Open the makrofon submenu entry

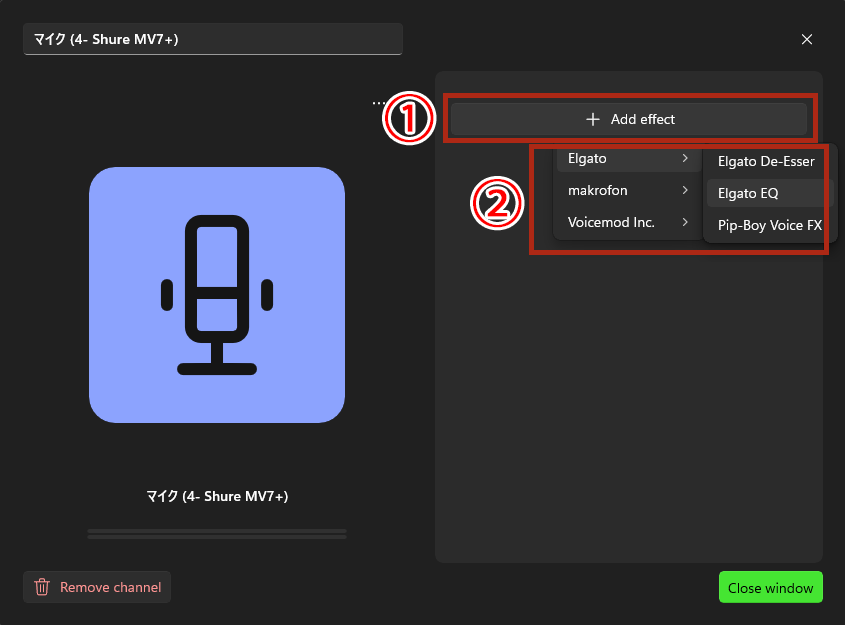tap(628, 191)
